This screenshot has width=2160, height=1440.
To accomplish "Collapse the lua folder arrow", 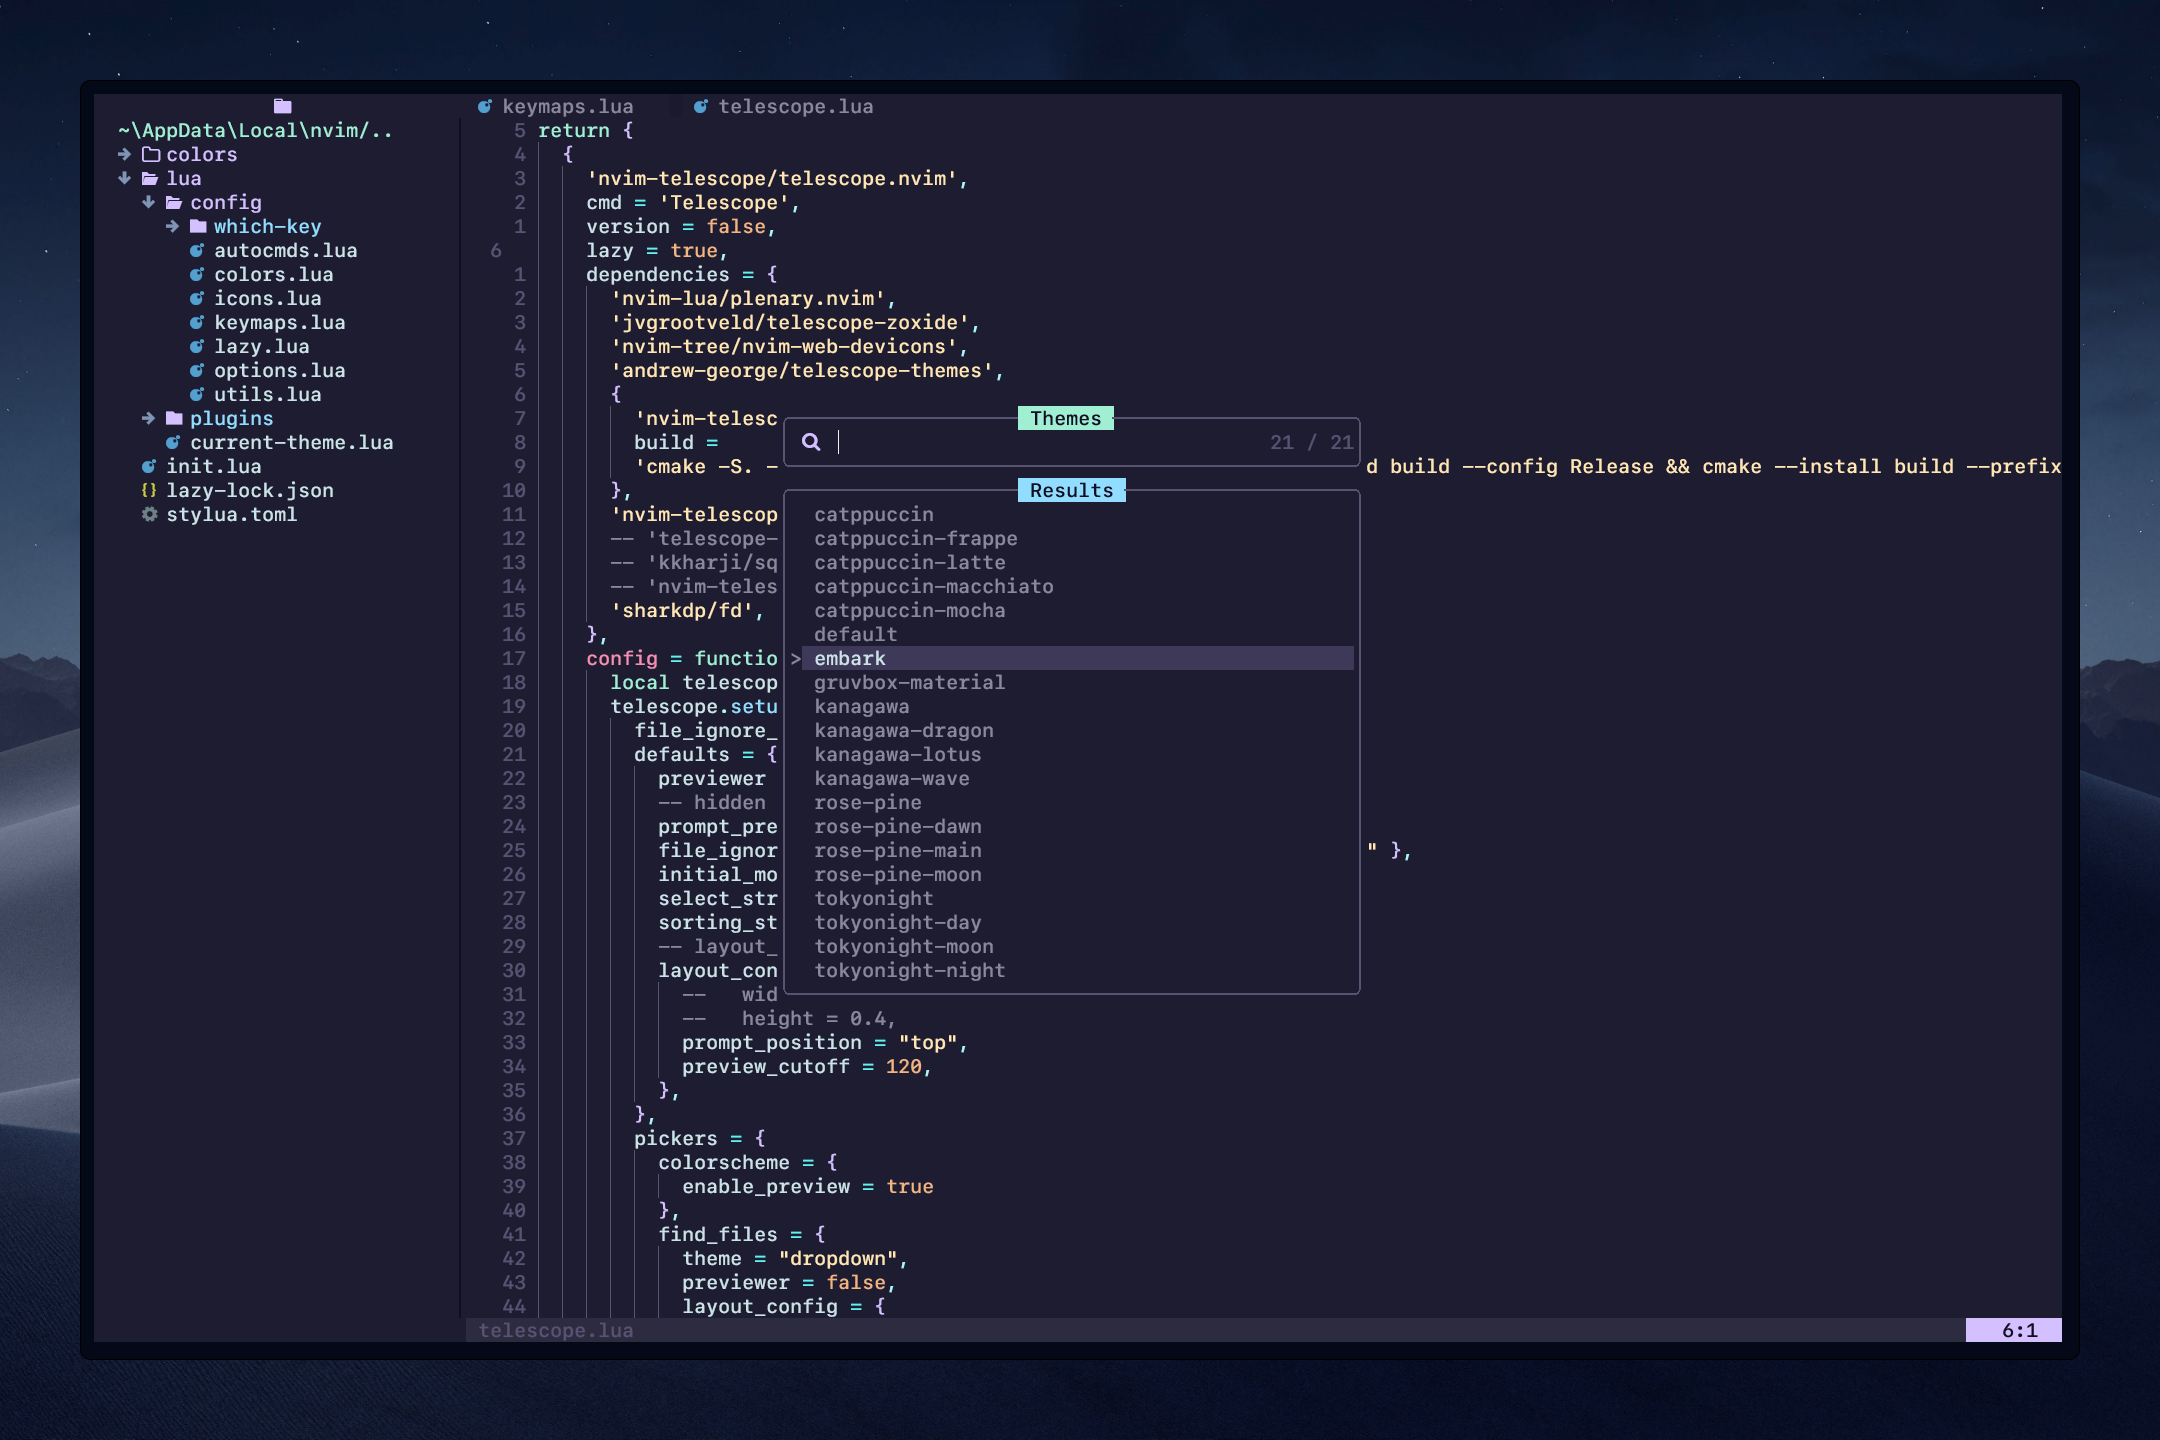I will coord(125,179).
